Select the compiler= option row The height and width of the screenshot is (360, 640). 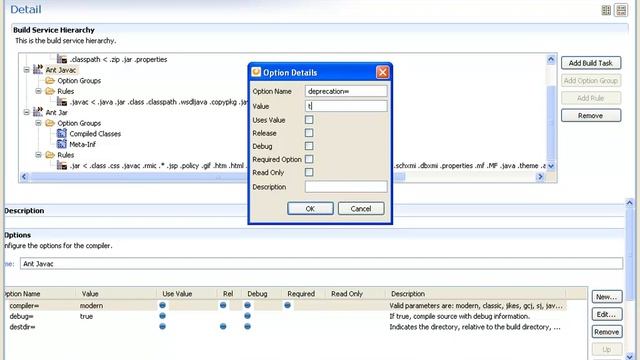(x=286, y=305)
